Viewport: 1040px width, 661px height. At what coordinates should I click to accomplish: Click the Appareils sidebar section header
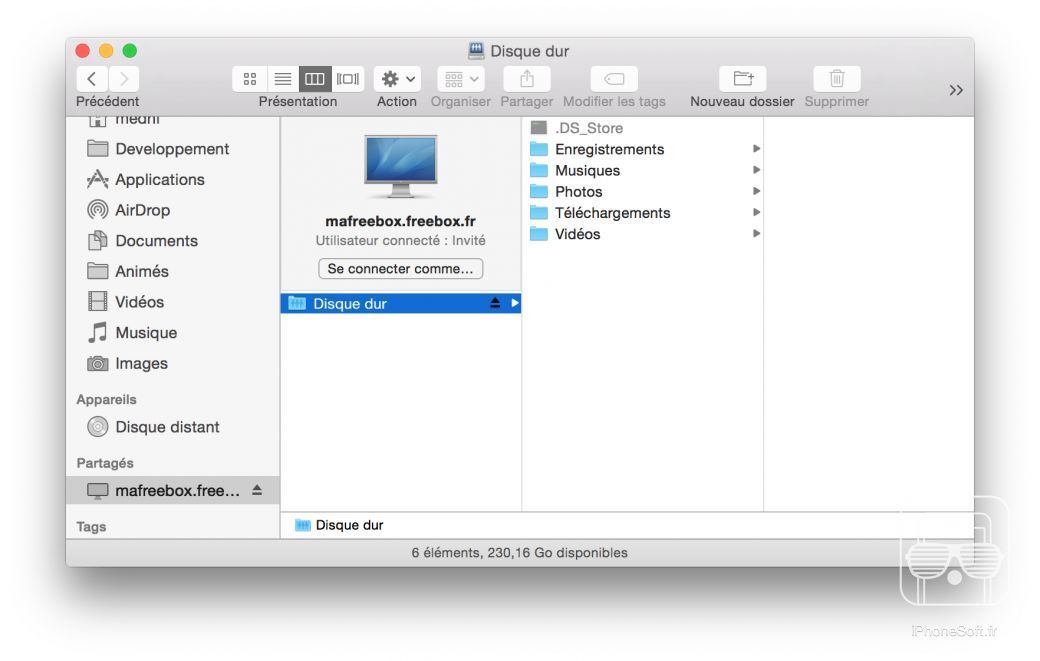[x=106, y=400]
